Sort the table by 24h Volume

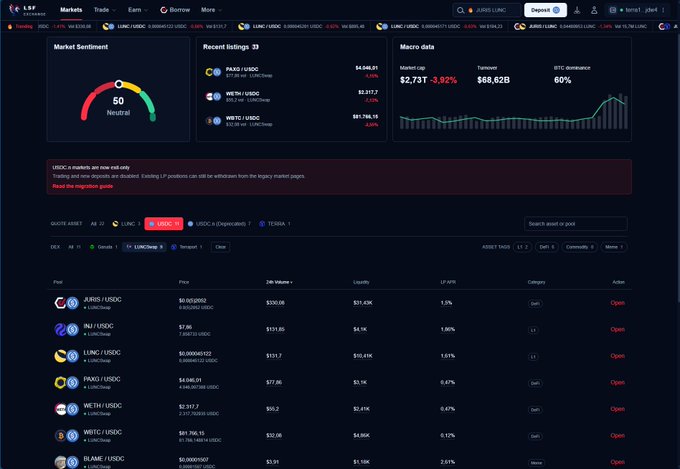pyautogui.click(x=279, y=282)
